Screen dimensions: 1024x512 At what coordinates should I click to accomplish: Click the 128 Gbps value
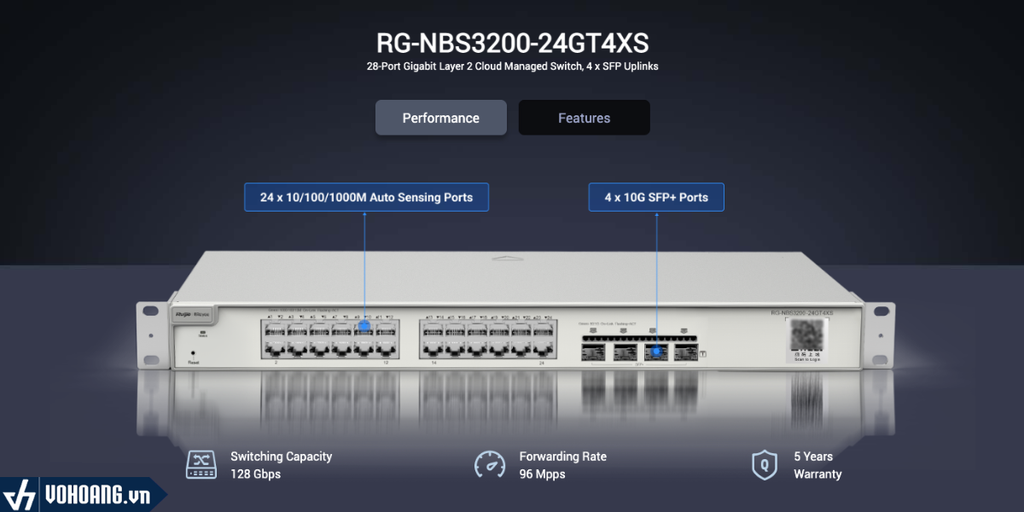pos(255,474)
